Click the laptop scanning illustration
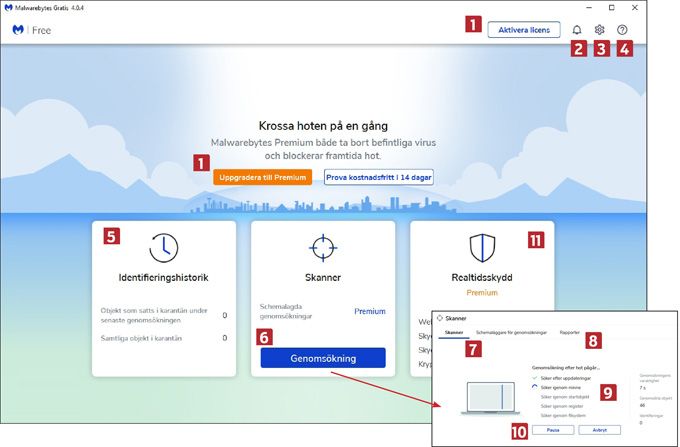The image size is (680, 447). tap(490, 398)
